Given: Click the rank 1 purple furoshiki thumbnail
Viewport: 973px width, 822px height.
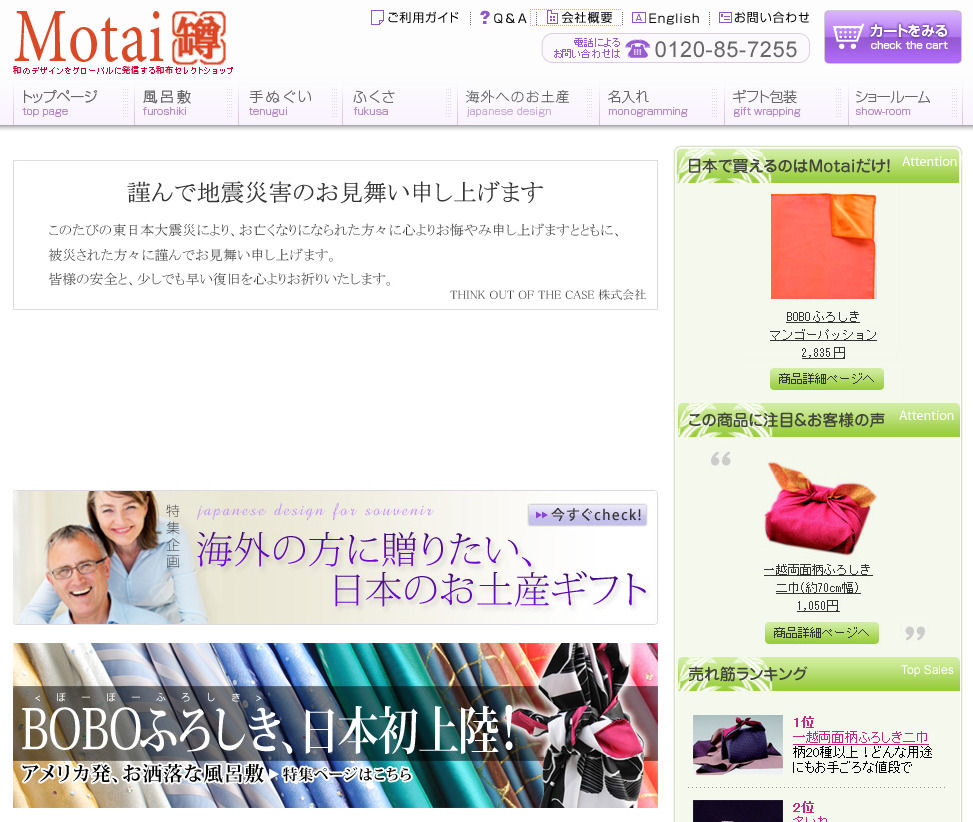Looking at the screenshot, I should [x=738, y=745].
